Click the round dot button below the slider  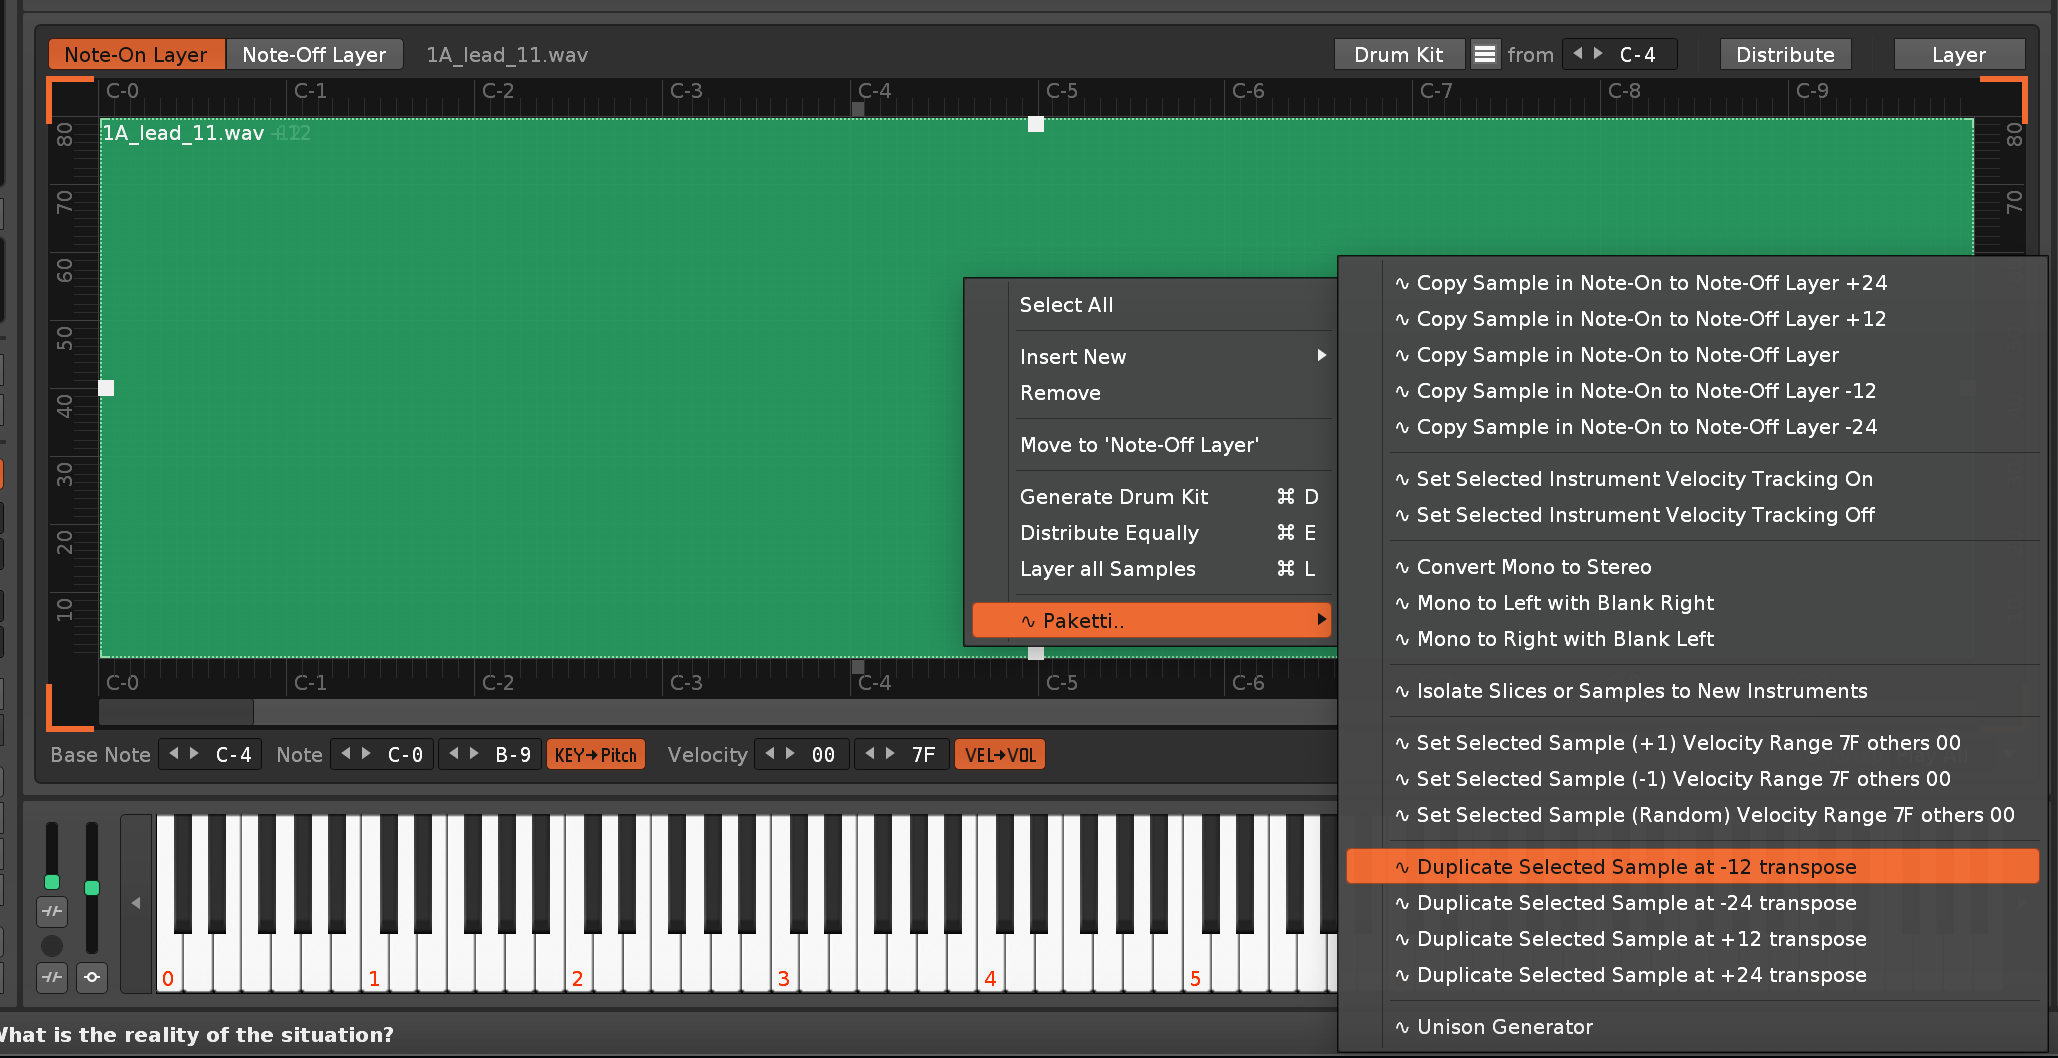tap(52, 945)
